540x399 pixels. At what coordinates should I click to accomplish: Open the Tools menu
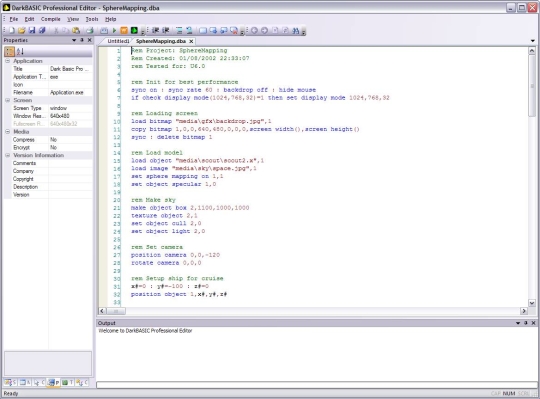(x=92, y=19)
